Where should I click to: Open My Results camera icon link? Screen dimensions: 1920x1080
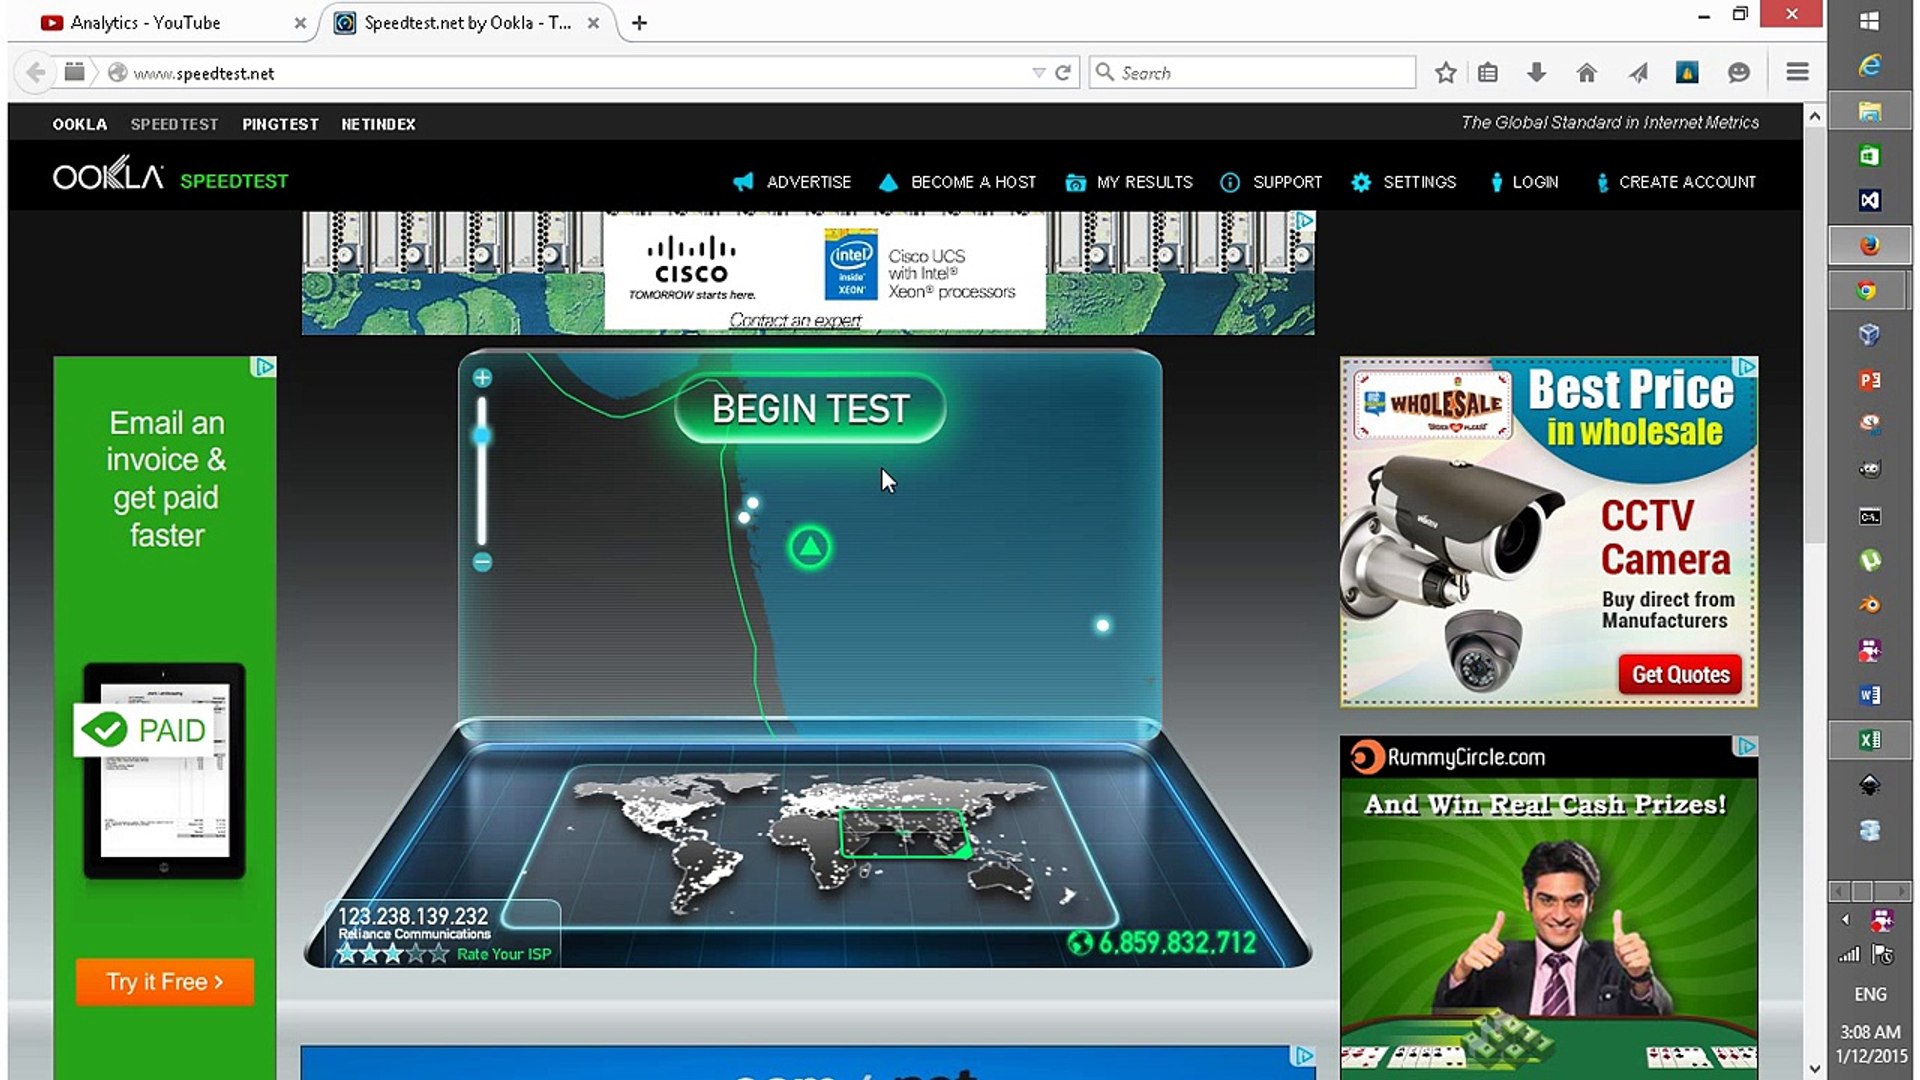(1076, 182)
